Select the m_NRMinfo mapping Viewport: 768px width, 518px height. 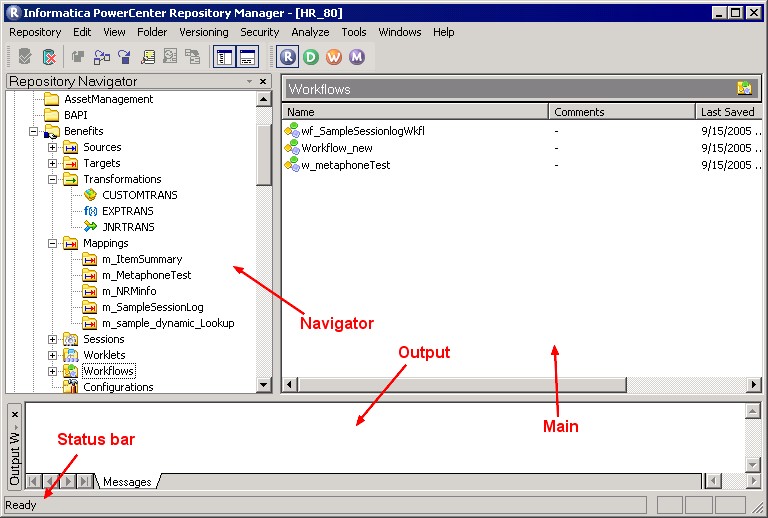(x=129, y=291)
